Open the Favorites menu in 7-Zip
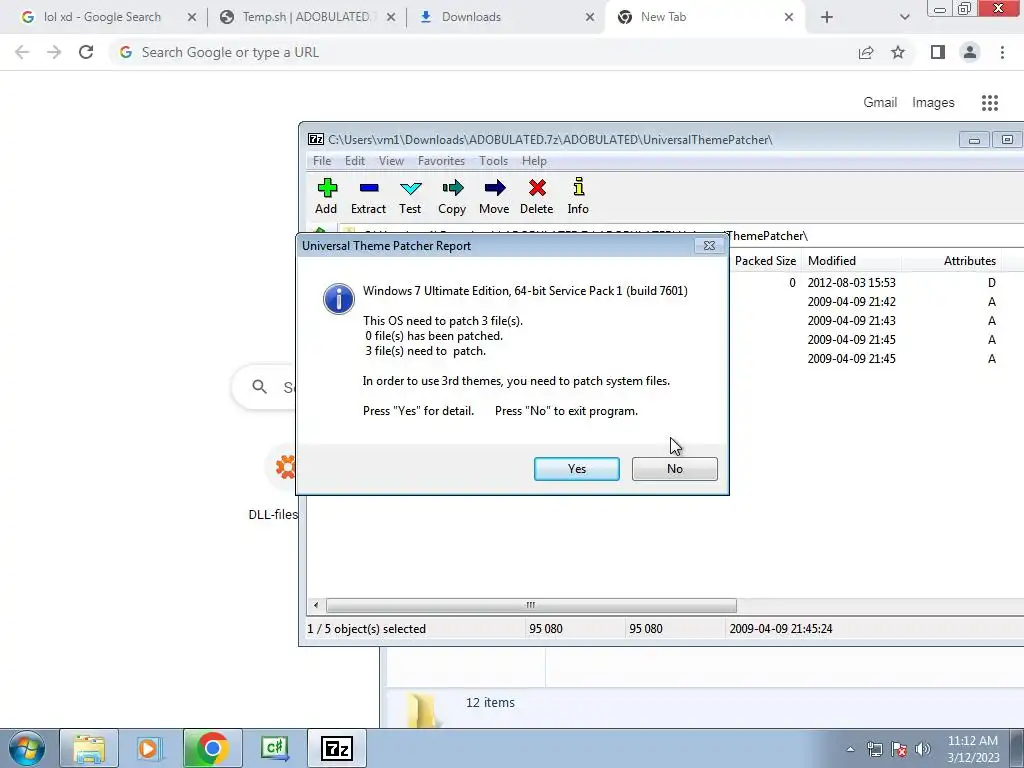Viewport: 1024px width, 768px height. coord(441,161)
